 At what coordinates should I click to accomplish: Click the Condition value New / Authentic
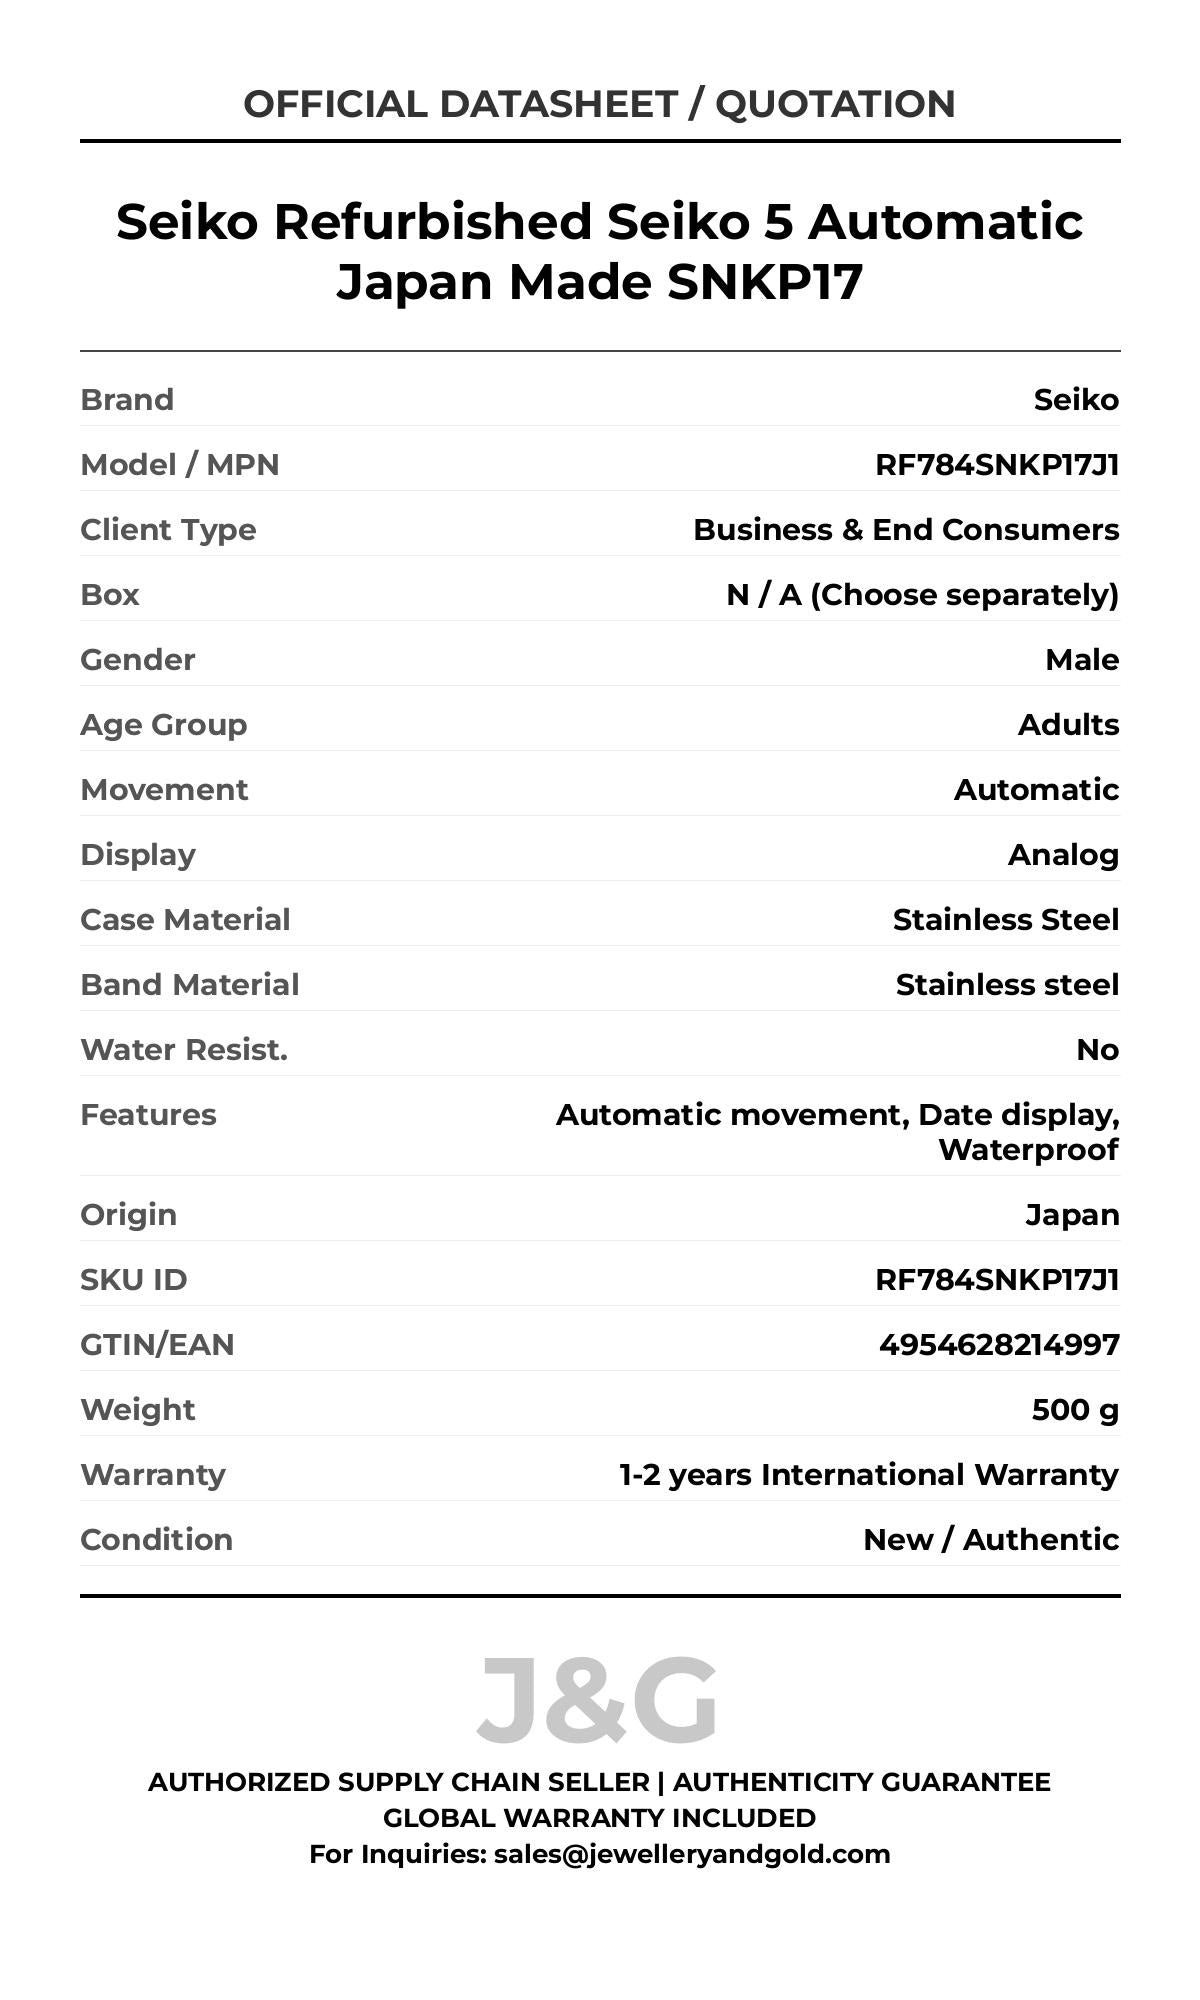(990, 1540)
